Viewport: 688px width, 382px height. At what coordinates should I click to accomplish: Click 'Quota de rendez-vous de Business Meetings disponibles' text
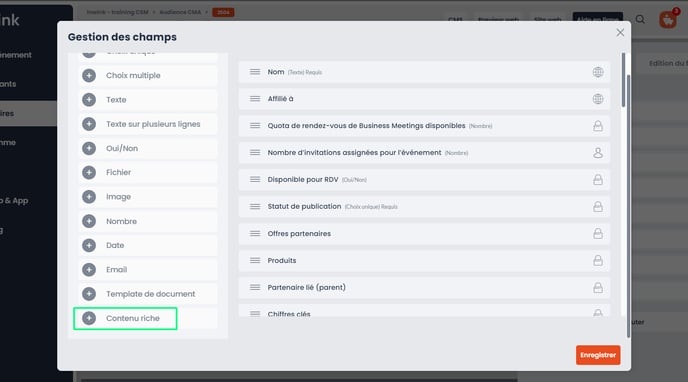tap(366, 125)
